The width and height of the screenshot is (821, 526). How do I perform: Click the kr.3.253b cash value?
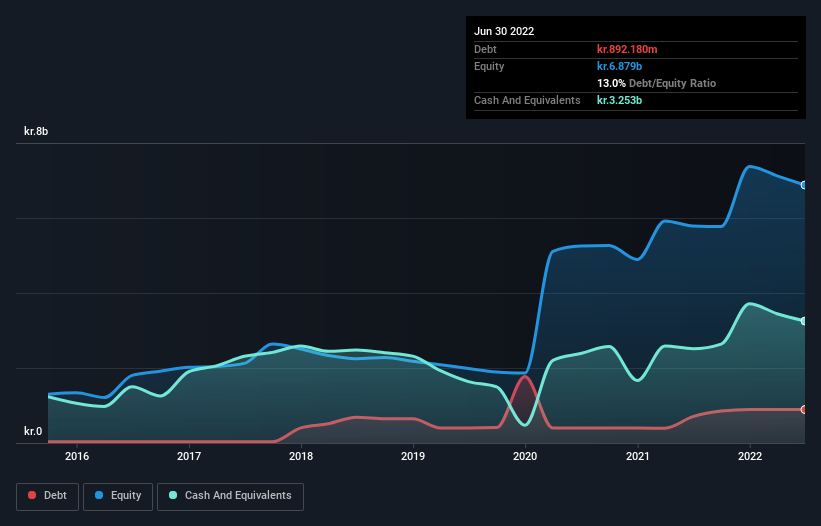click(619, 100)
